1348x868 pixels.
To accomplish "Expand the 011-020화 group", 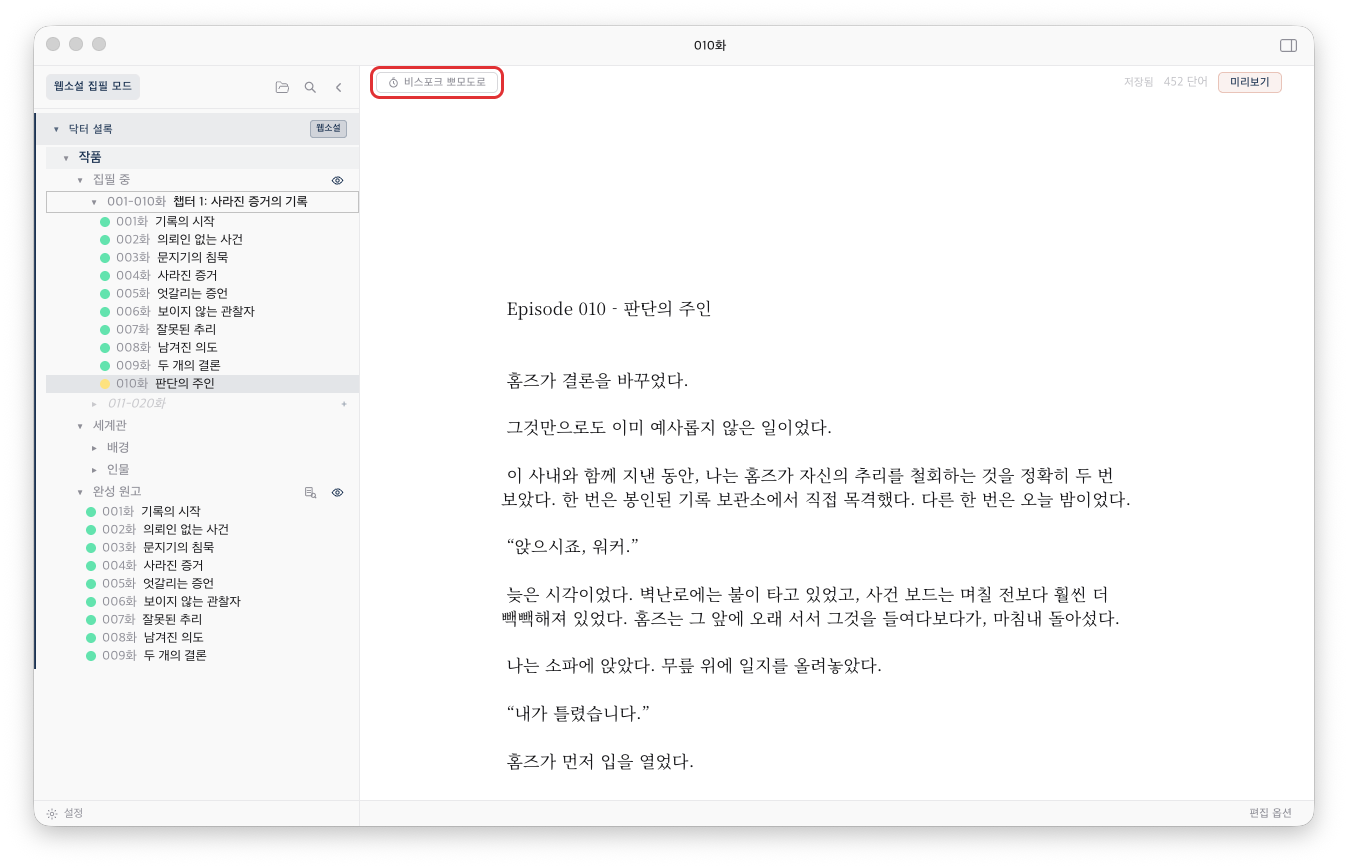I will pyautogui.click(x=94, y=404).
